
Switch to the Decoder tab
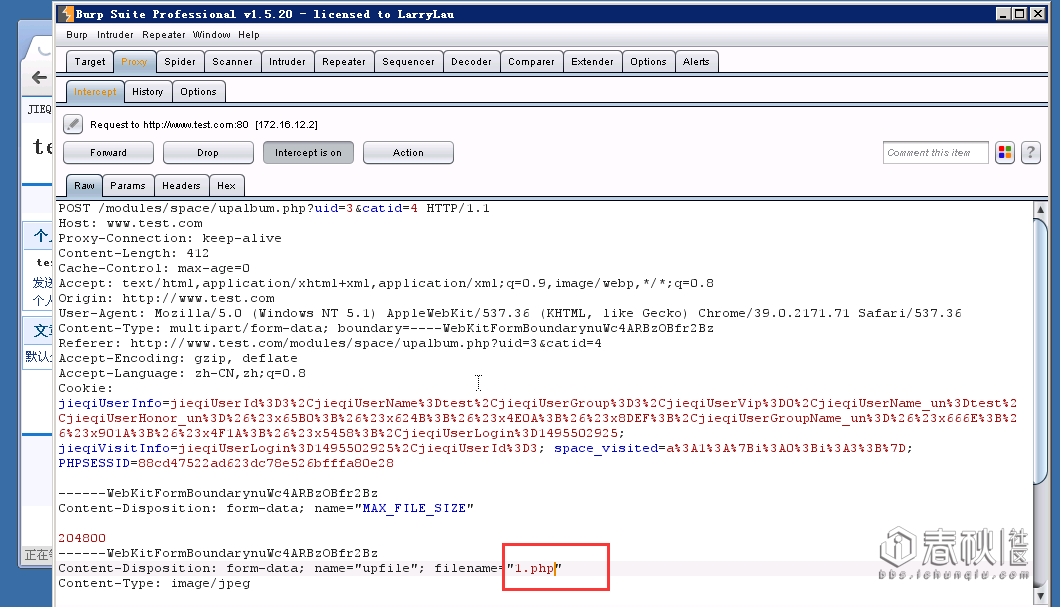471,62
